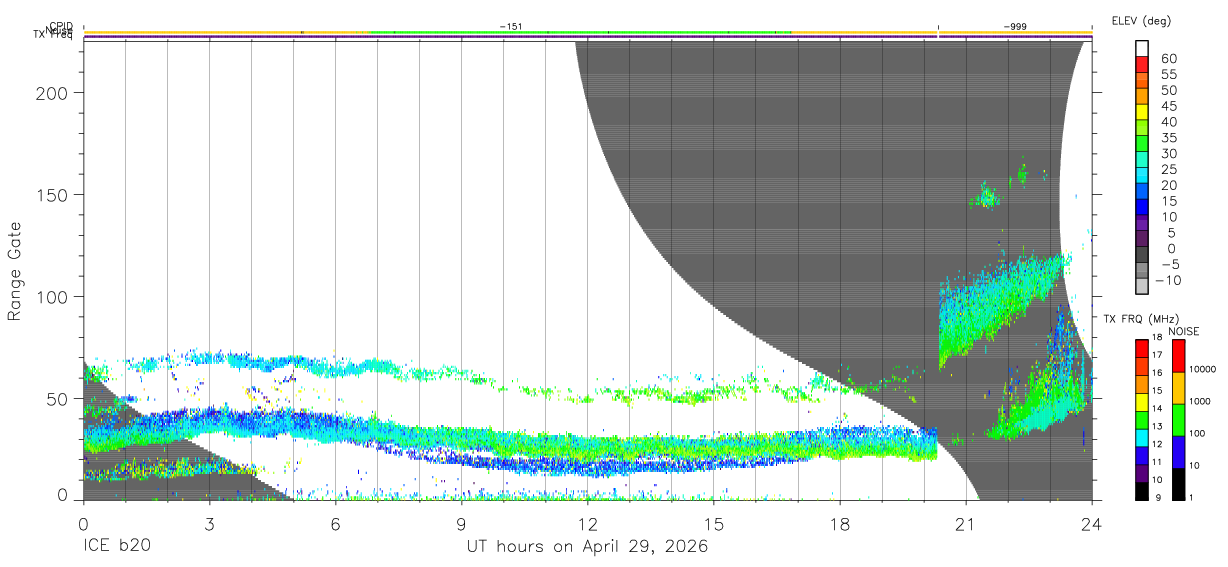Click the "ELEV (deg)" color bar title
Image resolution: width=1228 pixels, height=567 pixels.
[x=1142, y=20]
